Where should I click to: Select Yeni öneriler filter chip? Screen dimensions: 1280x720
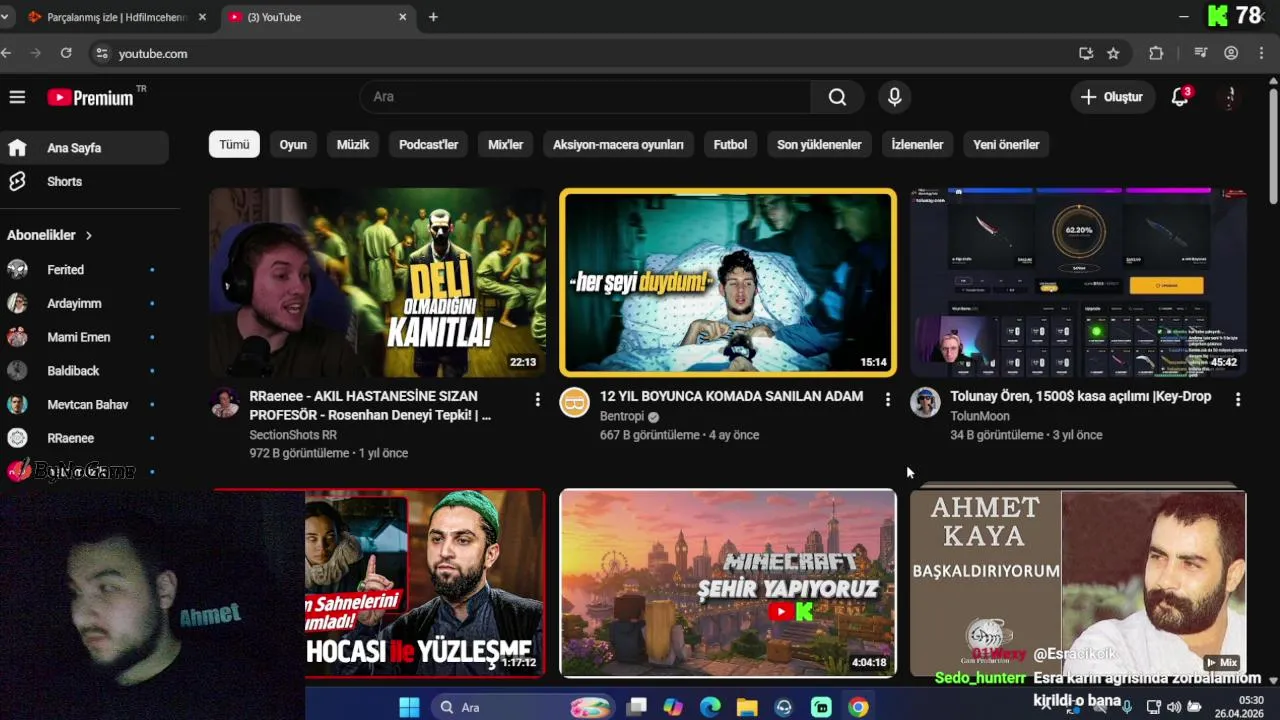click(1006, 145)
